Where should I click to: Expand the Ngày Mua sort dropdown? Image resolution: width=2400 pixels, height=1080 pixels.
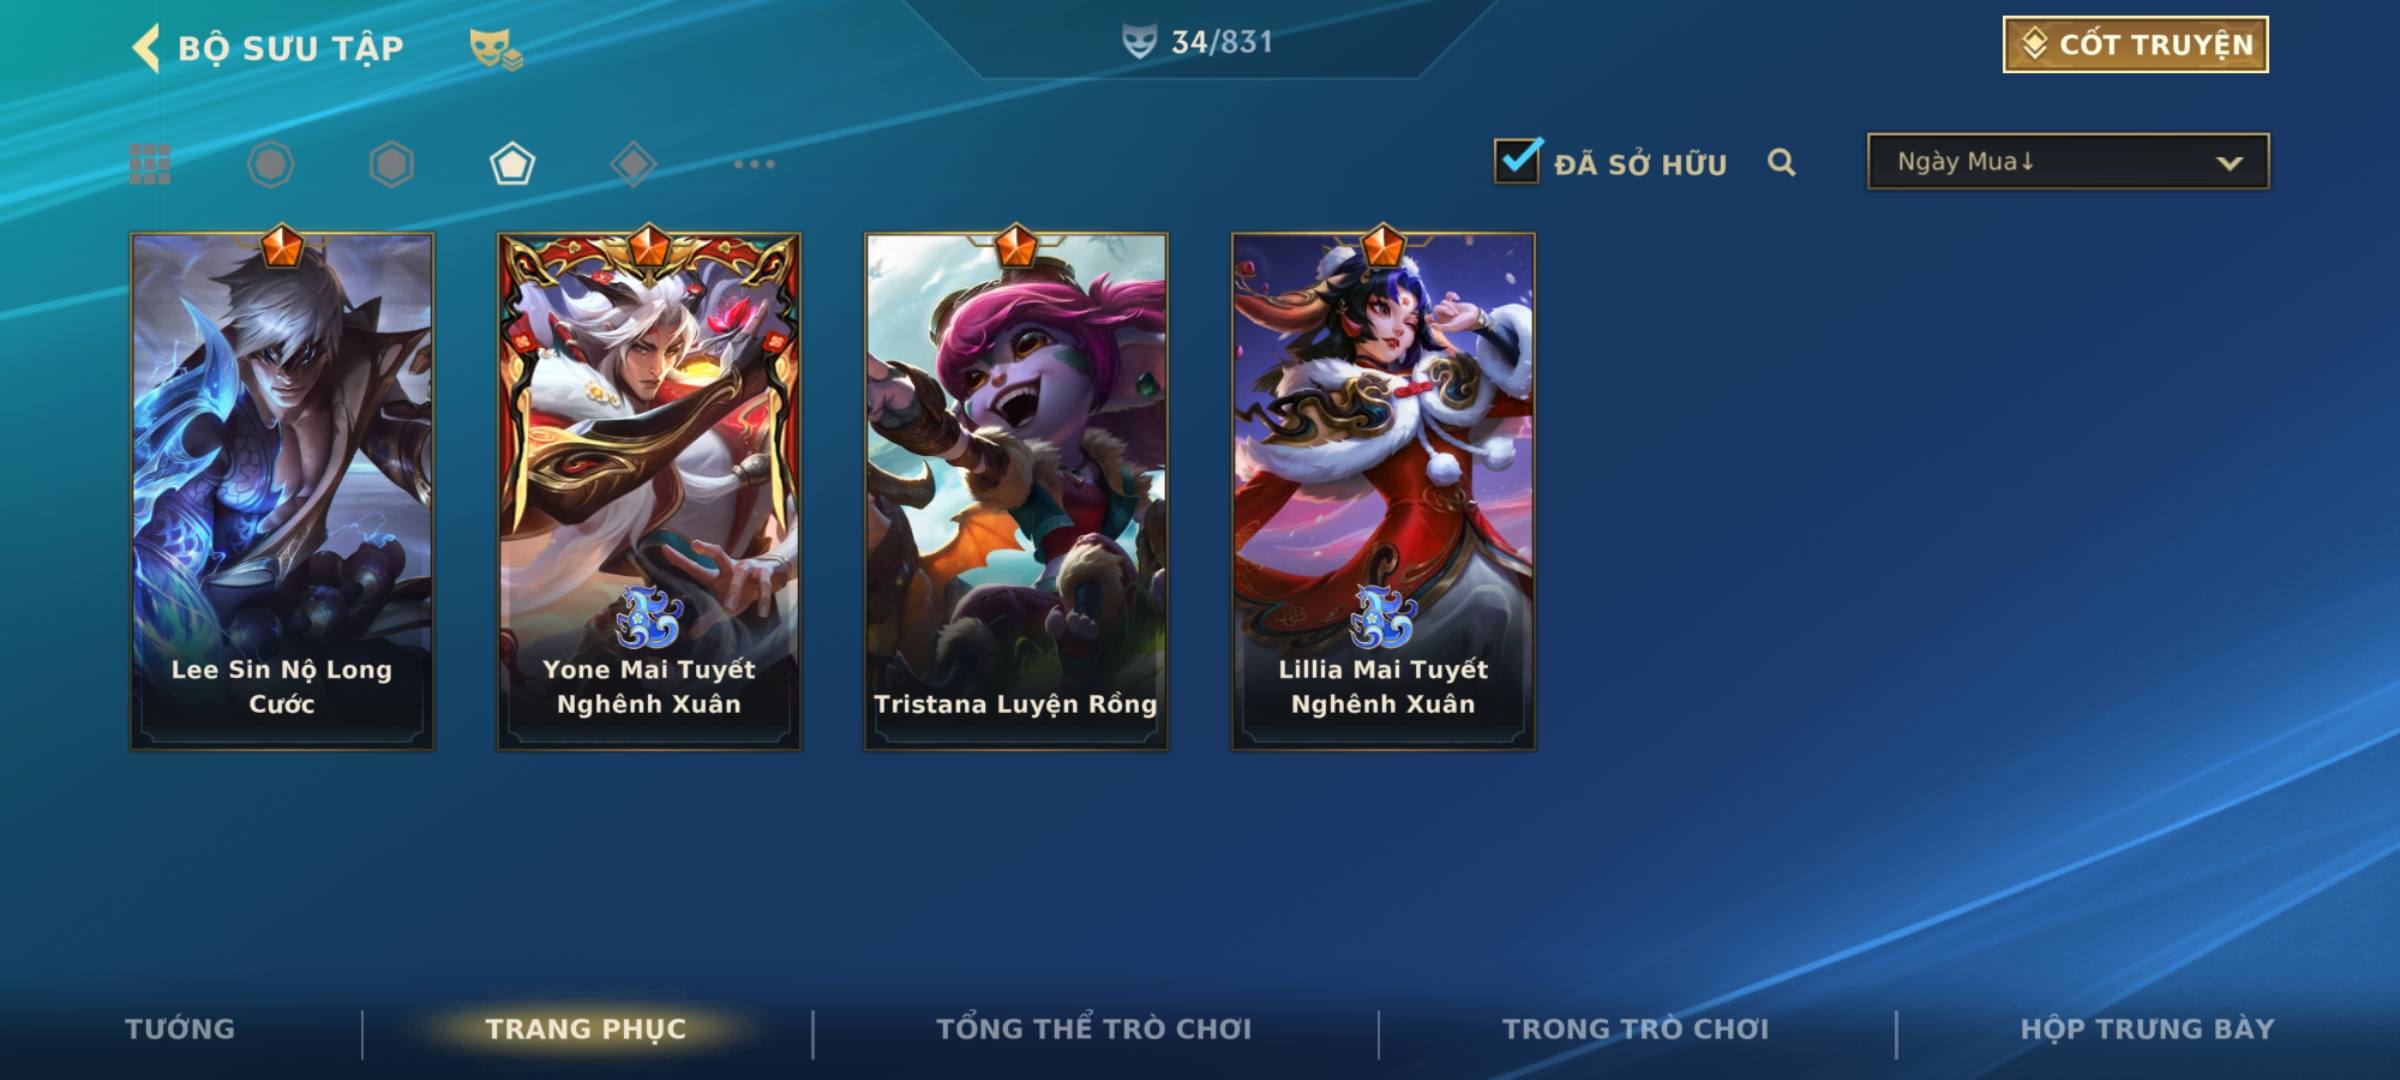[2068, 161]
